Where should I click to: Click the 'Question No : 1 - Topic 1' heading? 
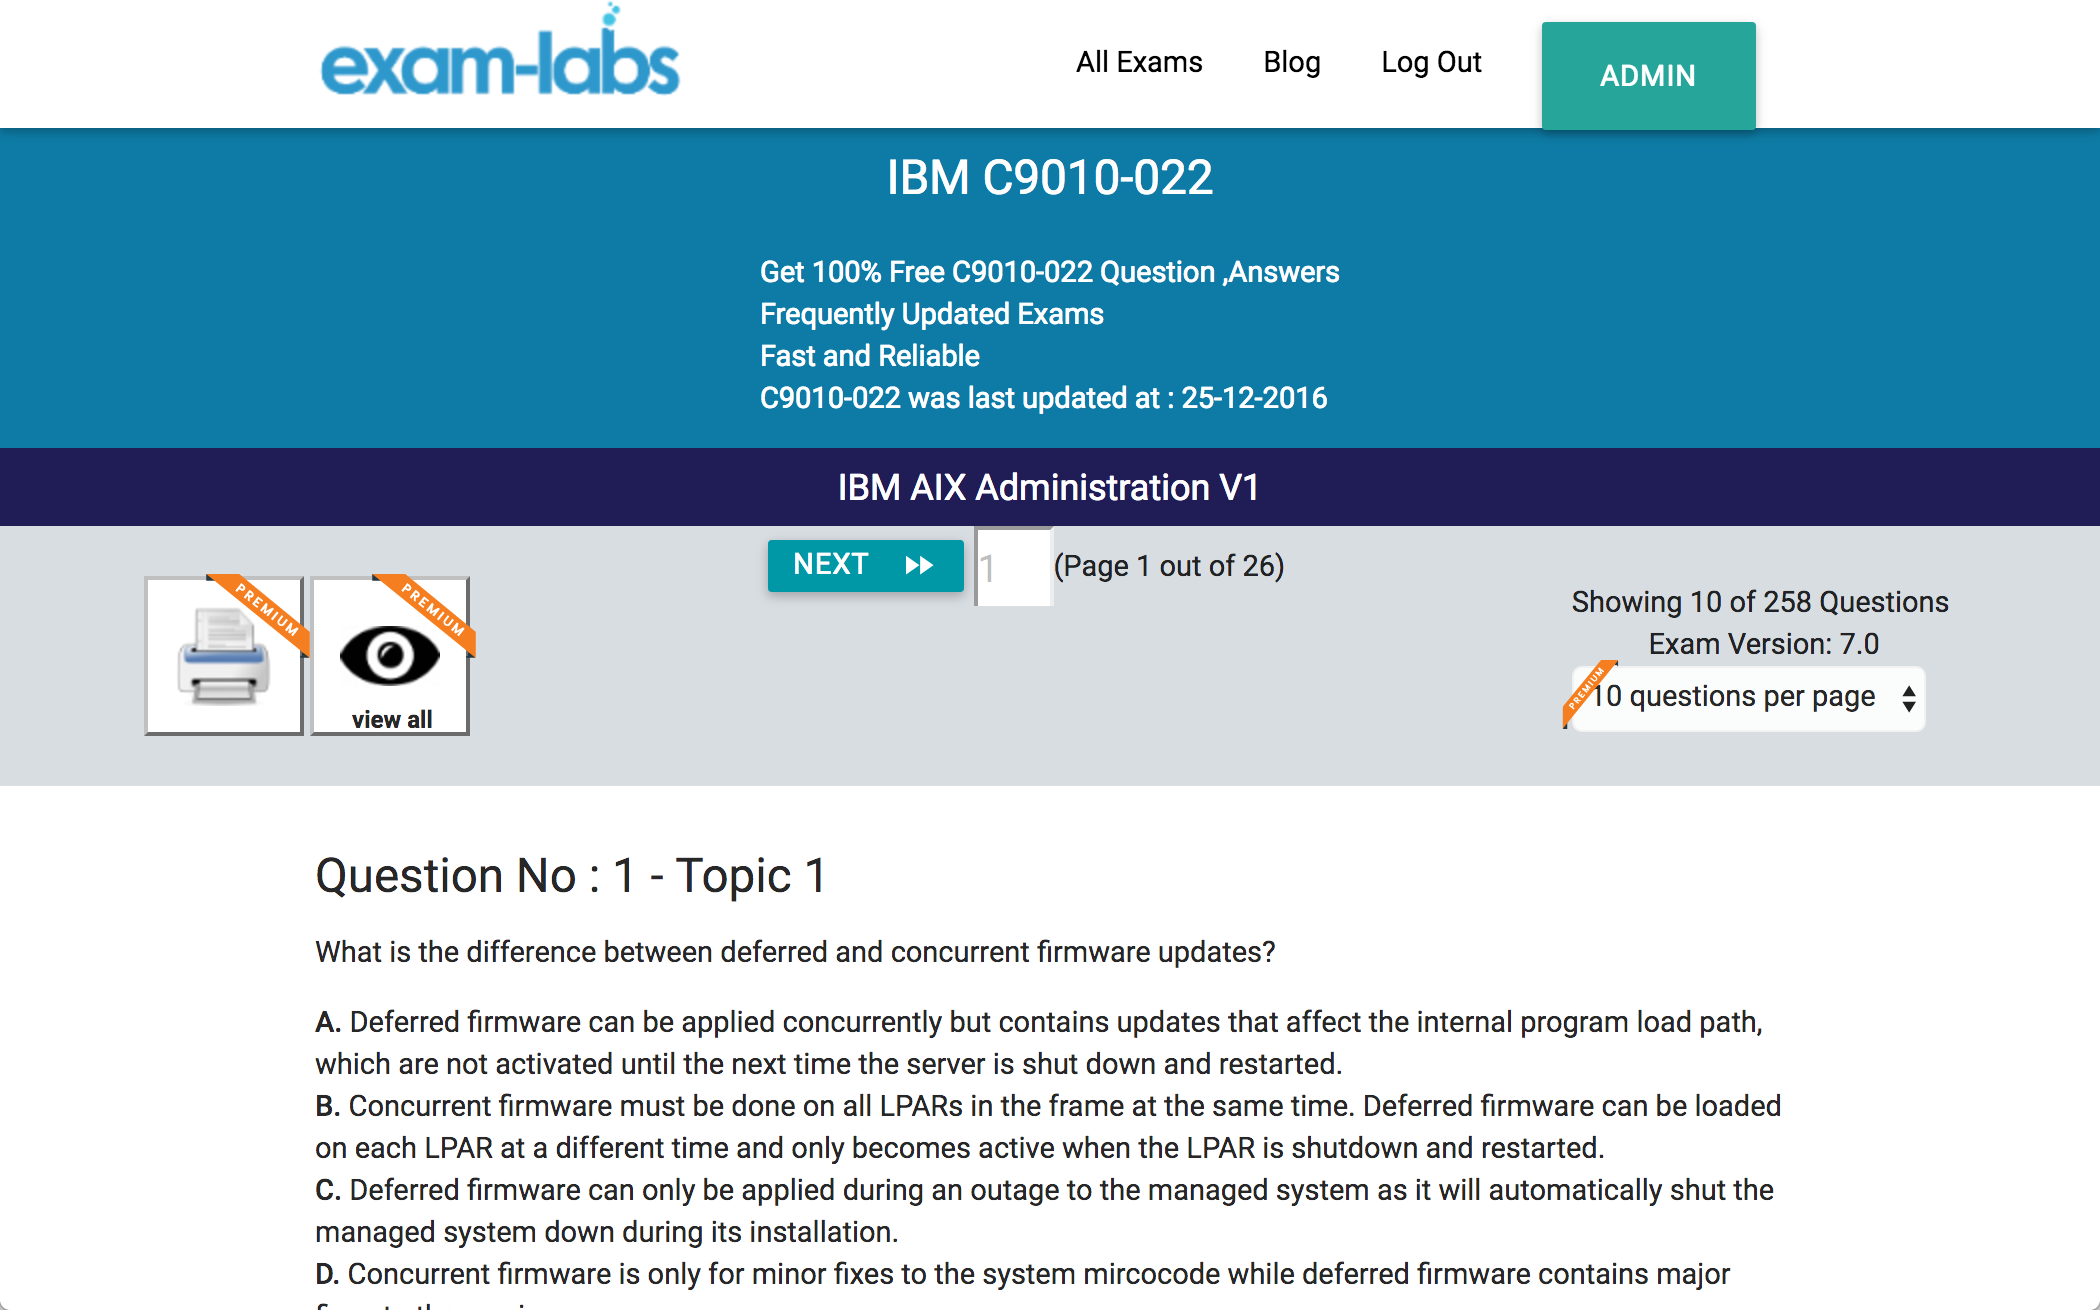pyautogui.click(x=571, y=876)
